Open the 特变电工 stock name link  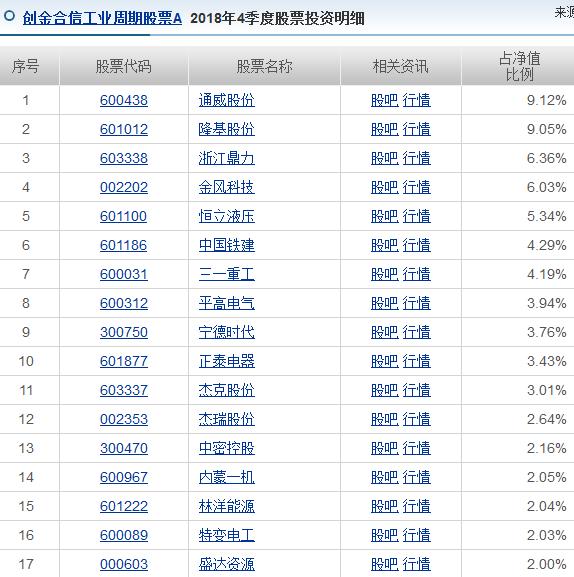pos(227,535)
